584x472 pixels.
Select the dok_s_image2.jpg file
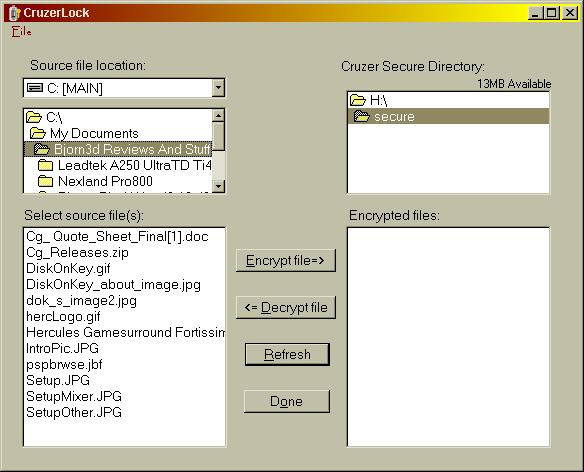[82, 301]
